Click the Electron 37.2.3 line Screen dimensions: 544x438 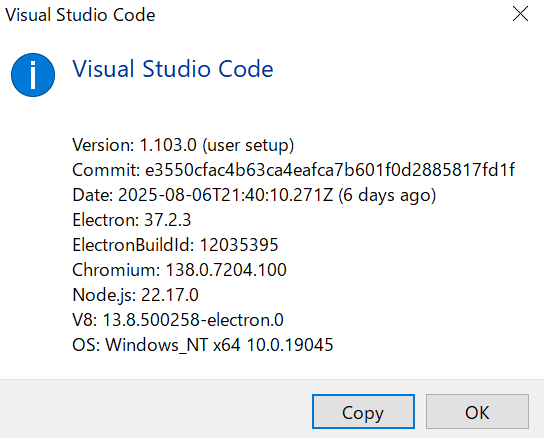click(131, 220)
